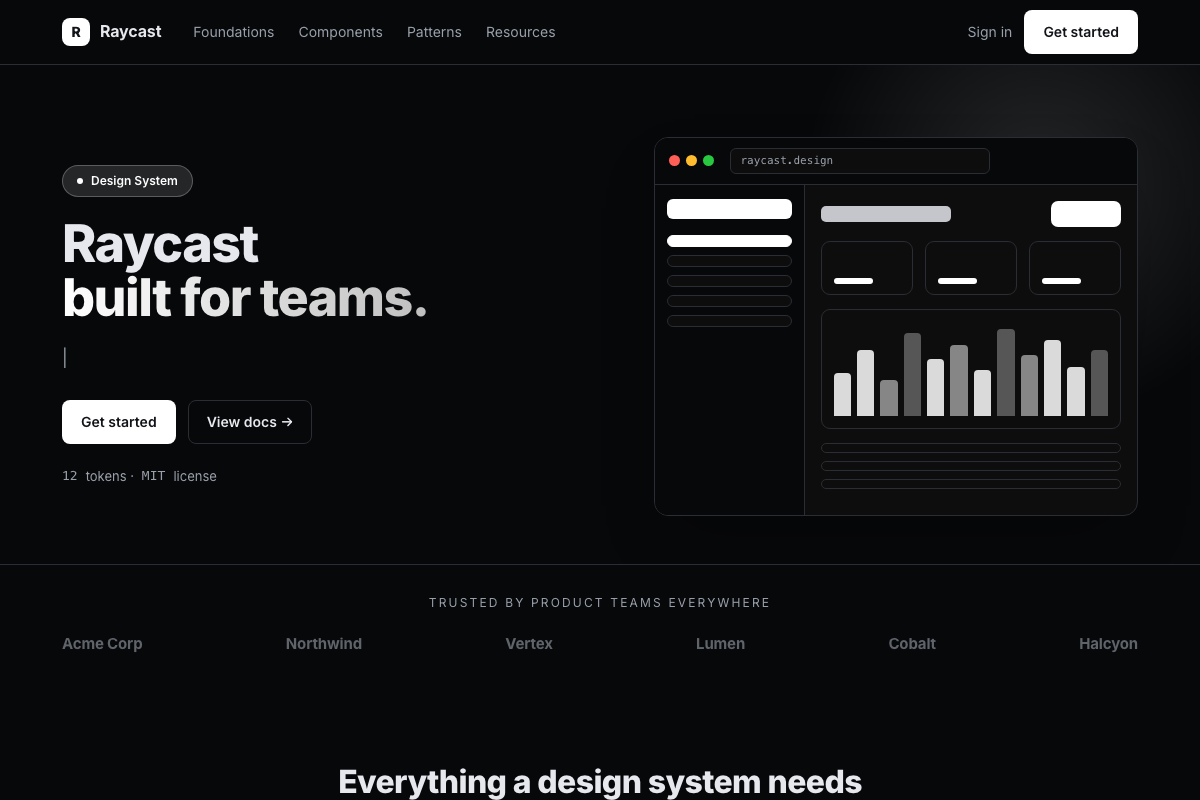Select the Halcyon company name
This screenshot has width=1200, height=800.
[1108, 644]
